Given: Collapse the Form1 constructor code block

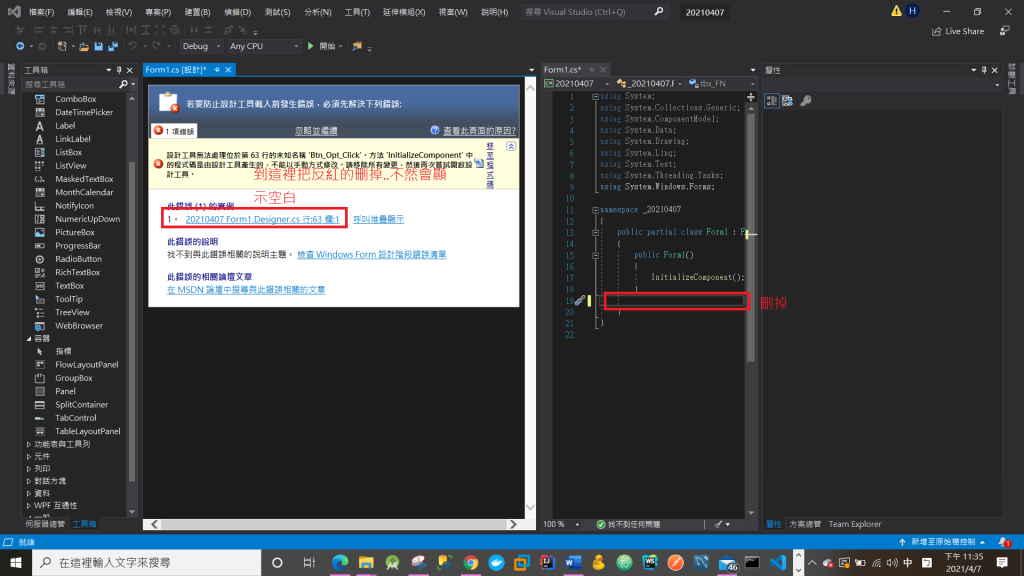Looking at the screenshot, I should 595,255.
